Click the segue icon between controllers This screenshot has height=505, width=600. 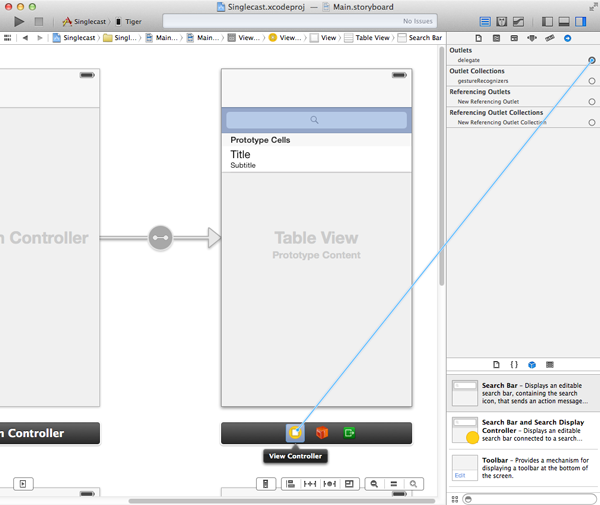pyautogui.click(x=160, y=238)
